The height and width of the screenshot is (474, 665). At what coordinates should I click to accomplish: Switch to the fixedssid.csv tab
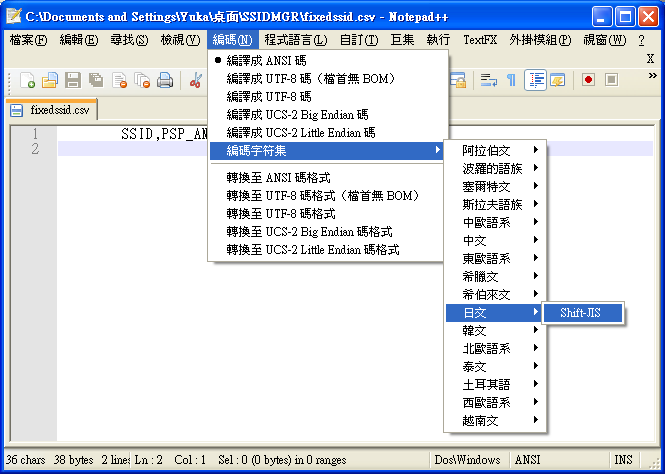[x=57, y=110]
